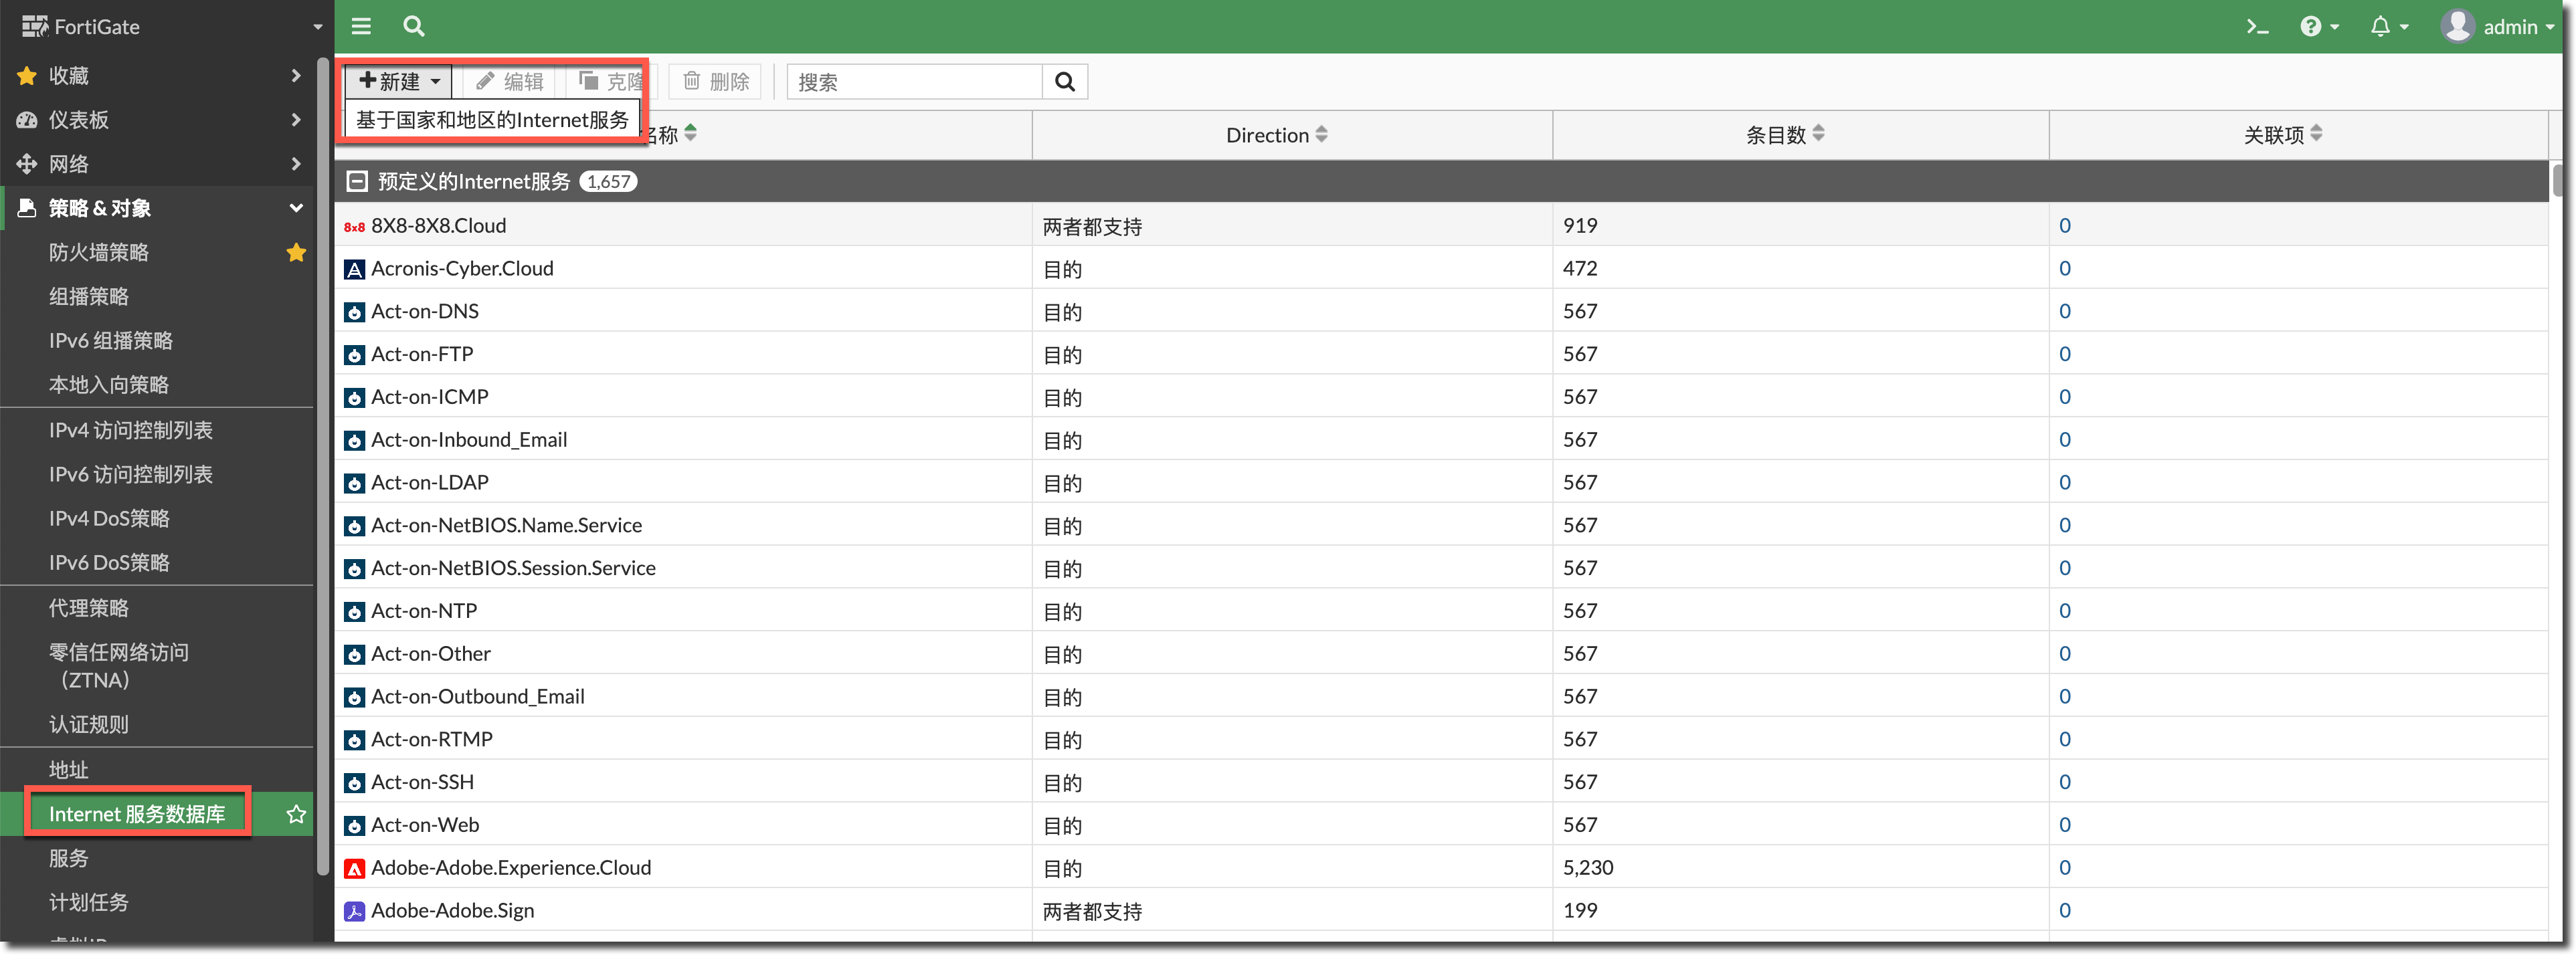The width and height of the screenshot is (2576, 955).
Task: Favorite Internet 服务数据库 with star outline
Action: 296,814
